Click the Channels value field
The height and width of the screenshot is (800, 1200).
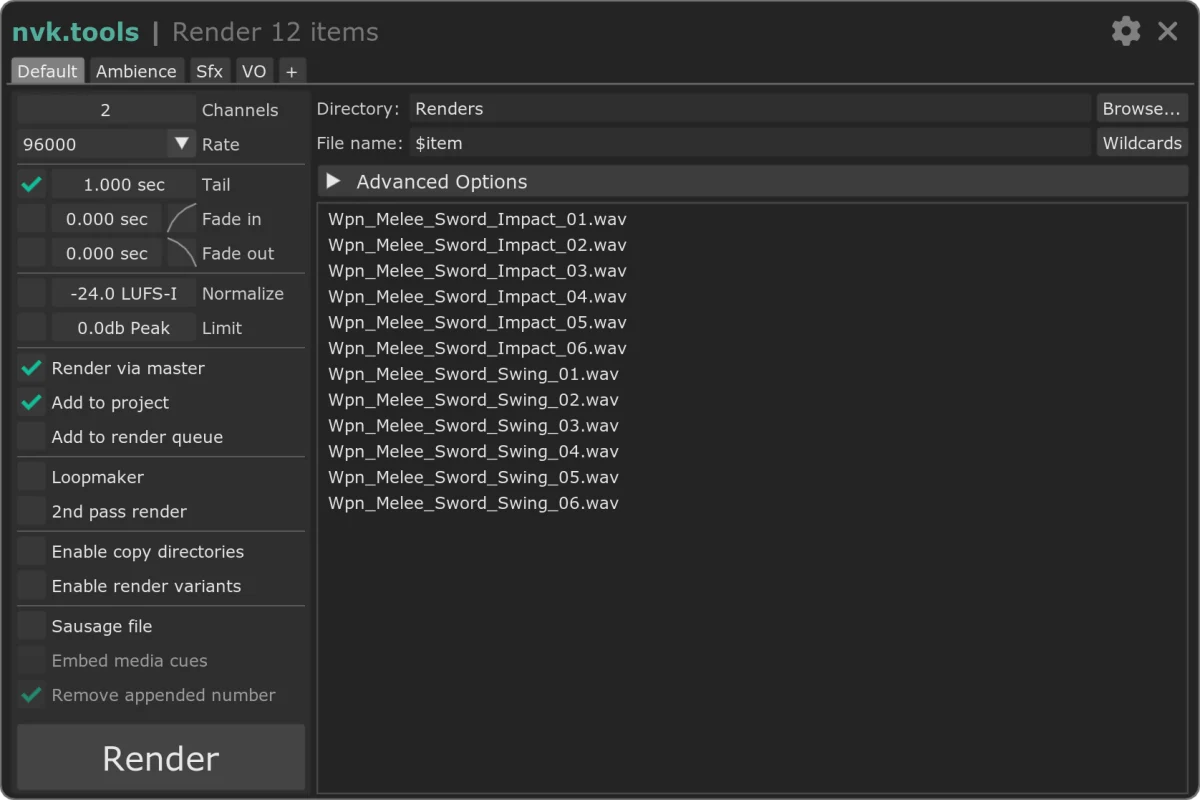106,110
